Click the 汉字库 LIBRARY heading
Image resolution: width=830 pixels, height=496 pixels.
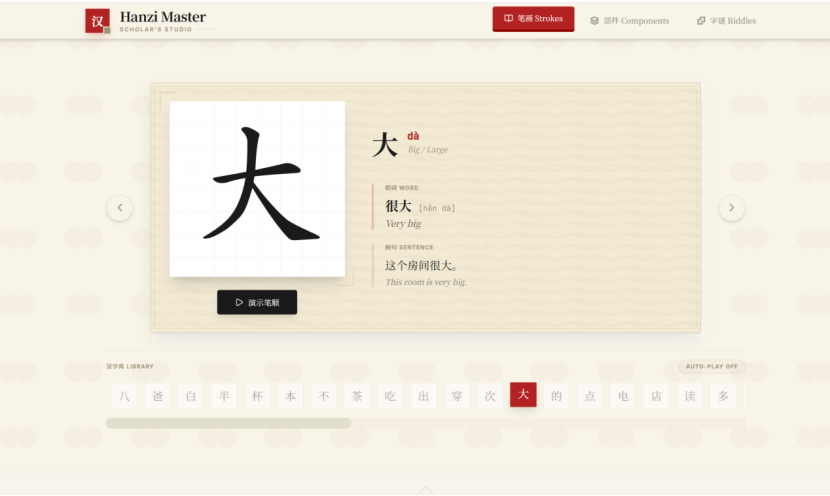point(130,366)
